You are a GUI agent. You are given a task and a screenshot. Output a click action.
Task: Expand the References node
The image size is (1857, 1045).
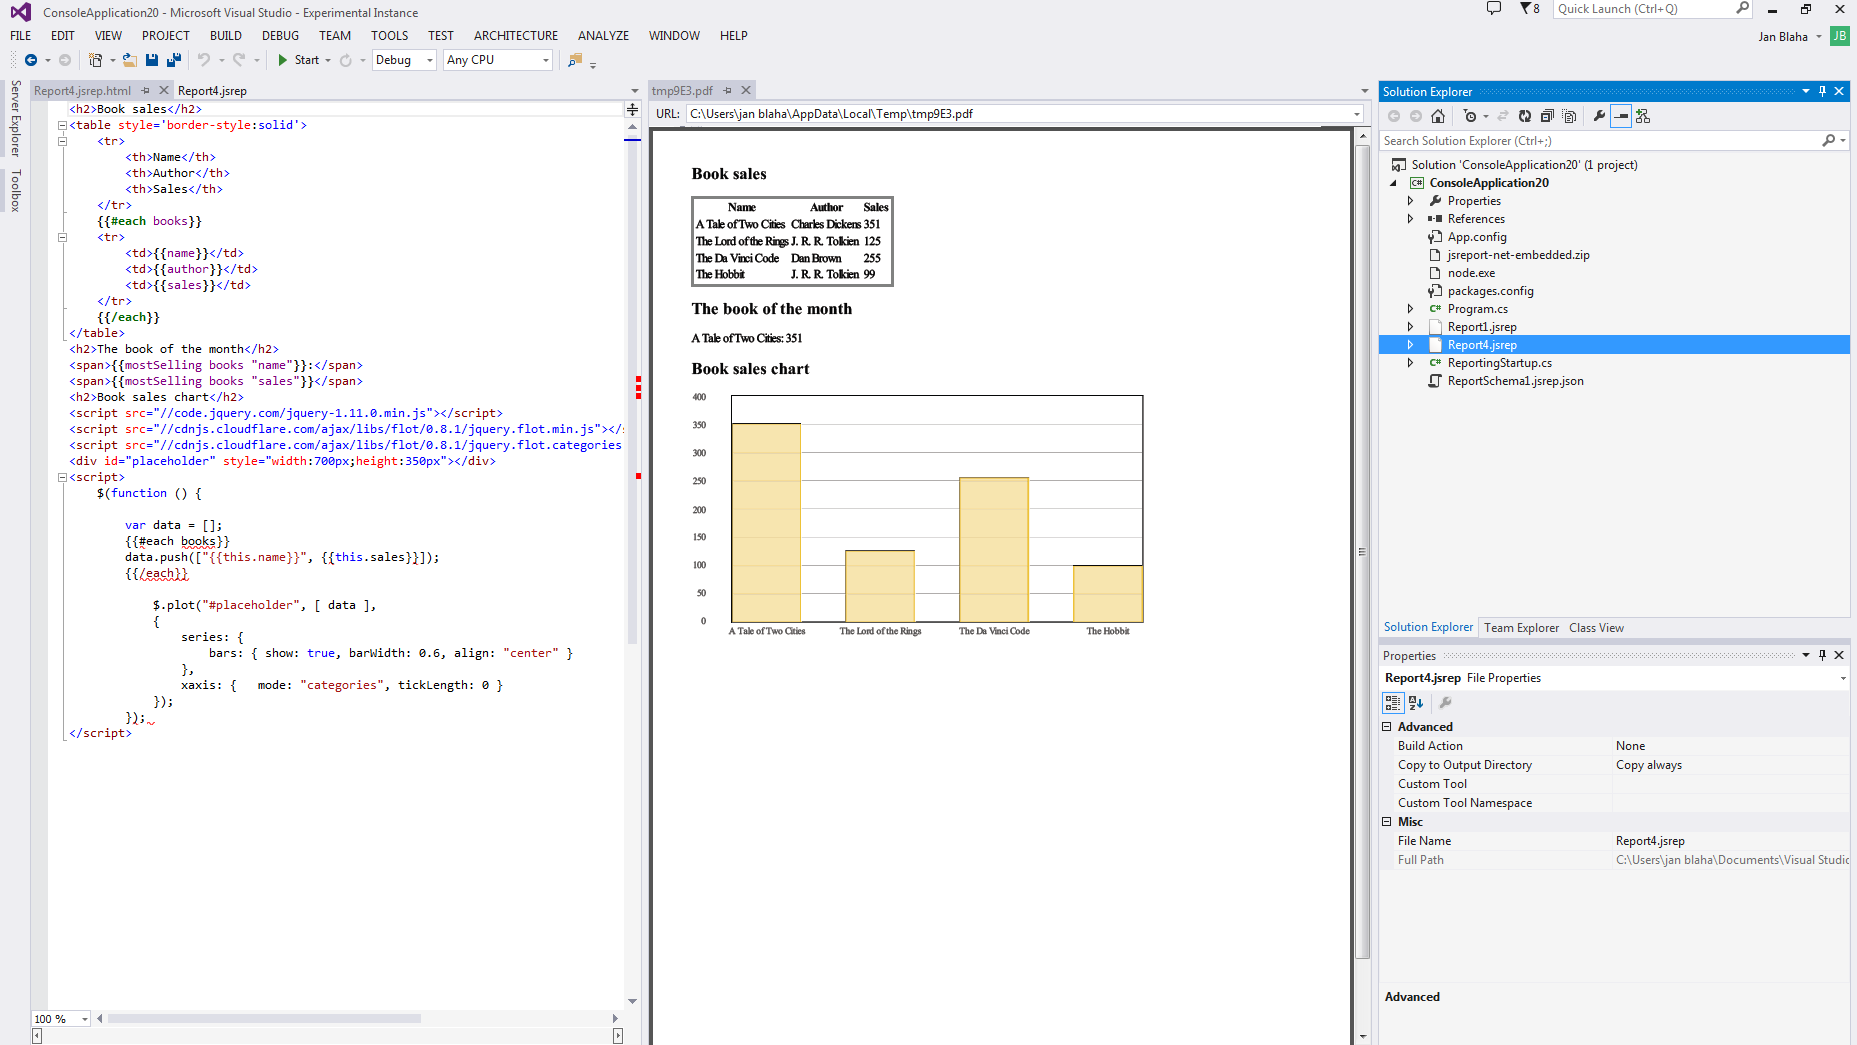pos(1411,219)
